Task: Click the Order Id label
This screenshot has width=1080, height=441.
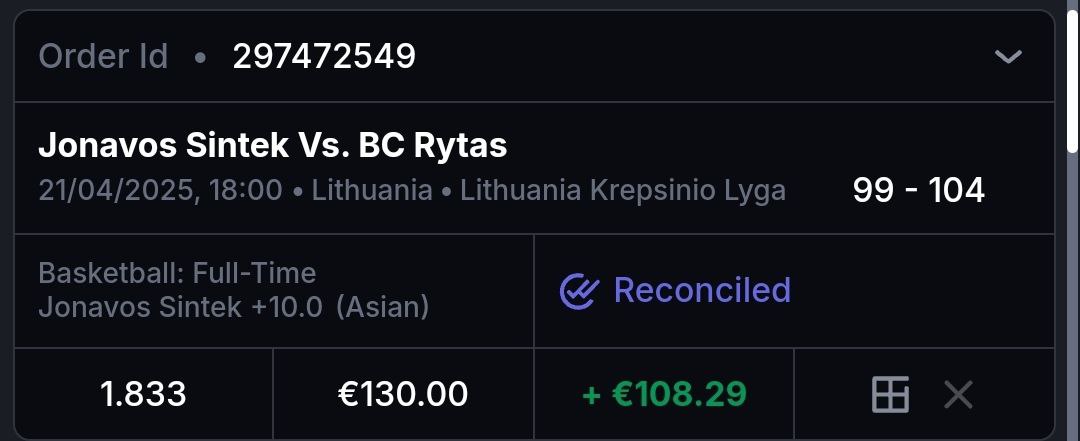Action: [103, 57]
